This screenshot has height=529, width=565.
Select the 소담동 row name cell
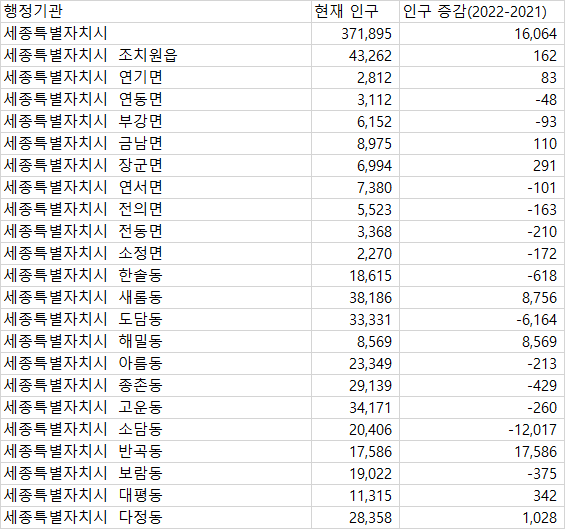point(156,430)
